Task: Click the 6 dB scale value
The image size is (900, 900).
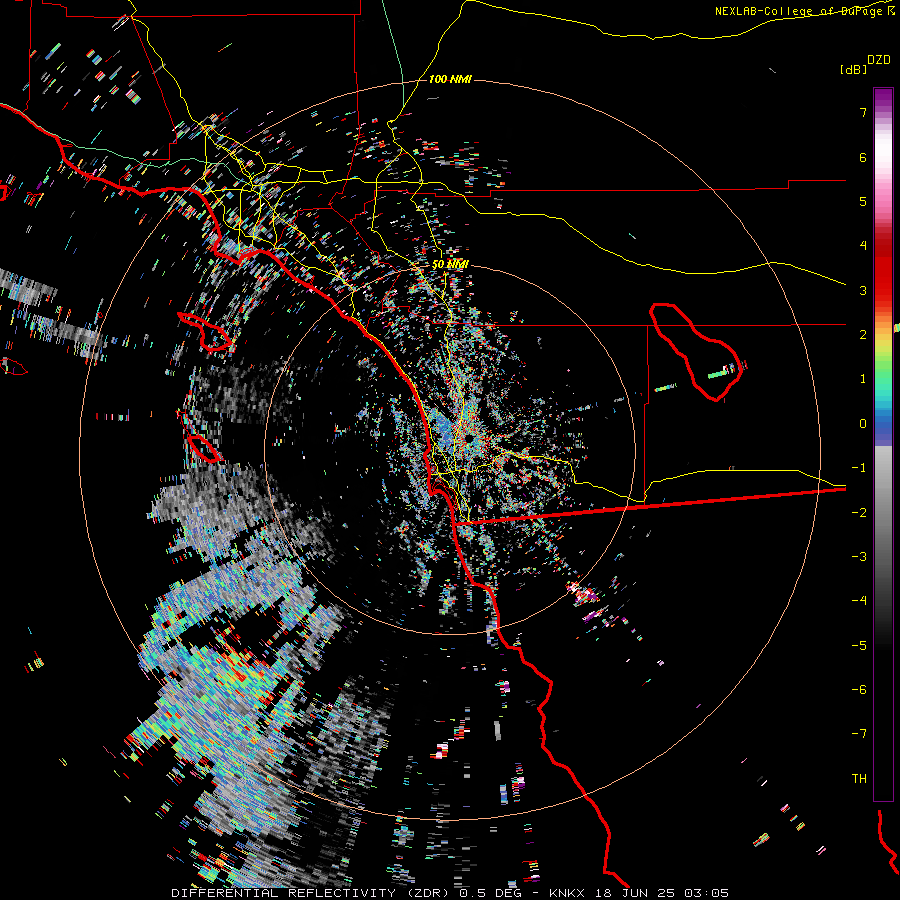Action: pyautogui.click(x=863, y=157)
